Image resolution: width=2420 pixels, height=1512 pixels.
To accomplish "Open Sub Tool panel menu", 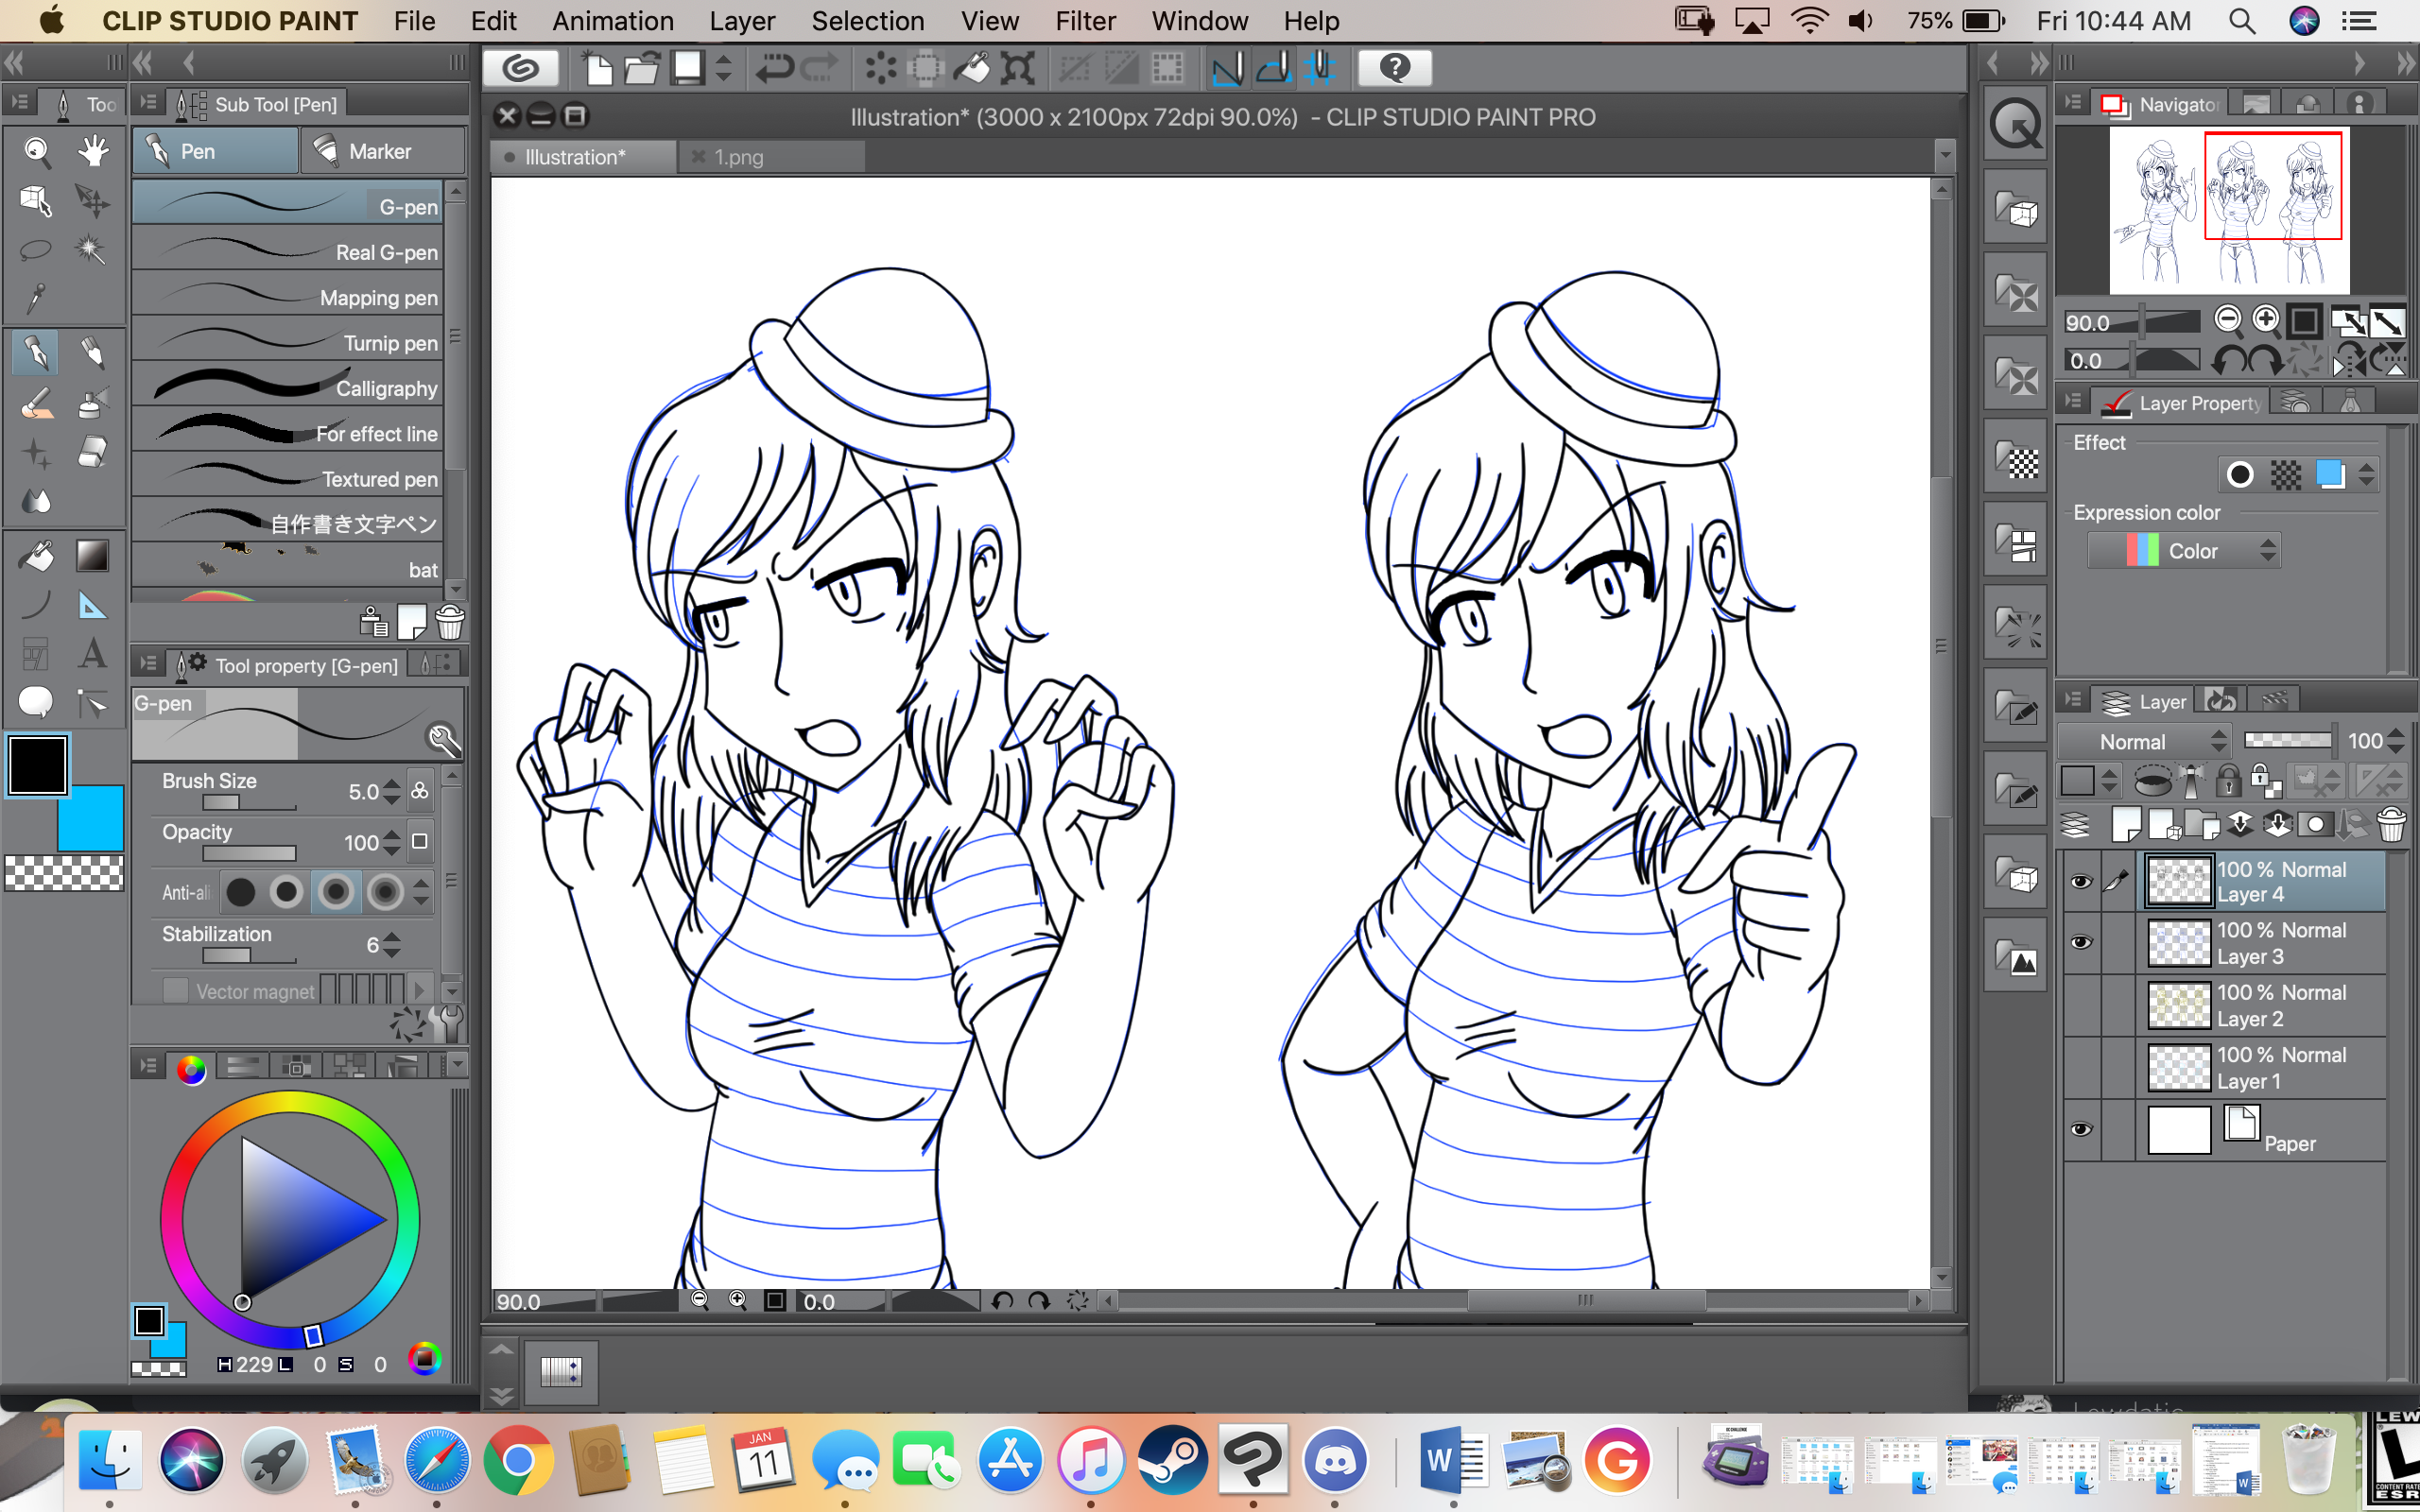I will coord(148,103).
